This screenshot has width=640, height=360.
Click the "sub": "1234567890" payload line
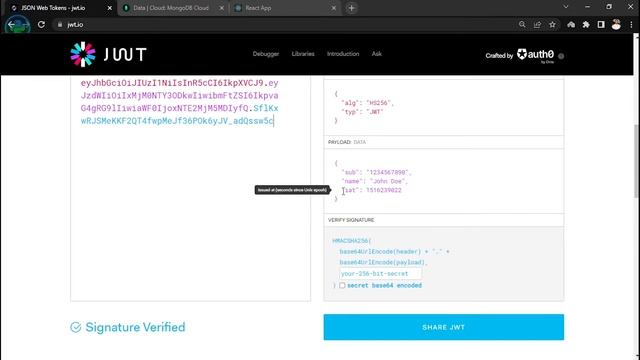point(376,172)
